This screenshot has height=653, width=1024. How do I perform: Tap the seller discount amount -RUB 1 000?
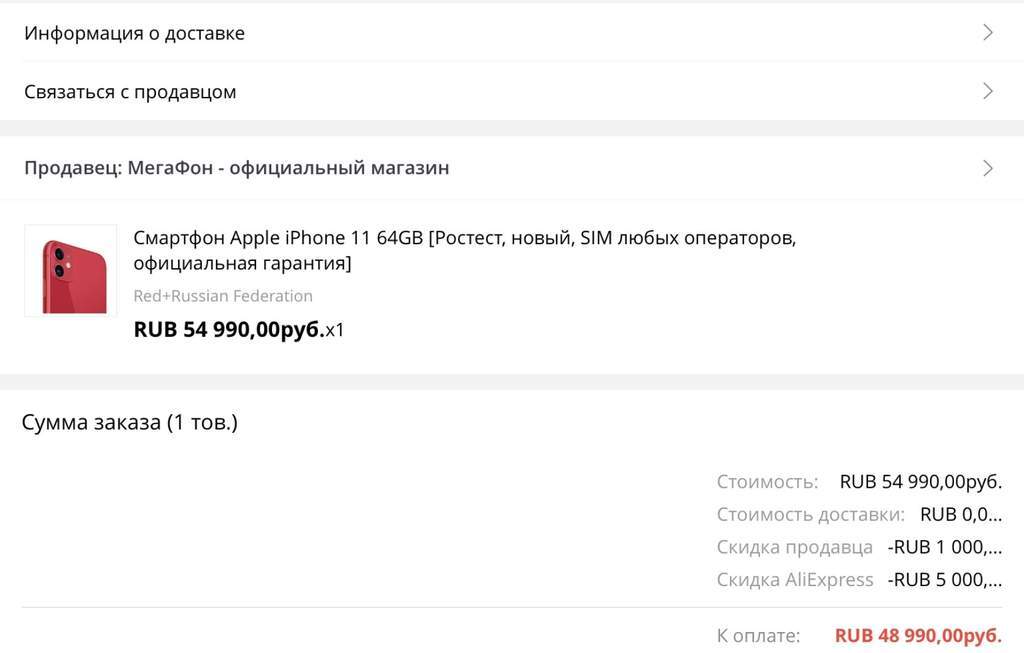944,547
